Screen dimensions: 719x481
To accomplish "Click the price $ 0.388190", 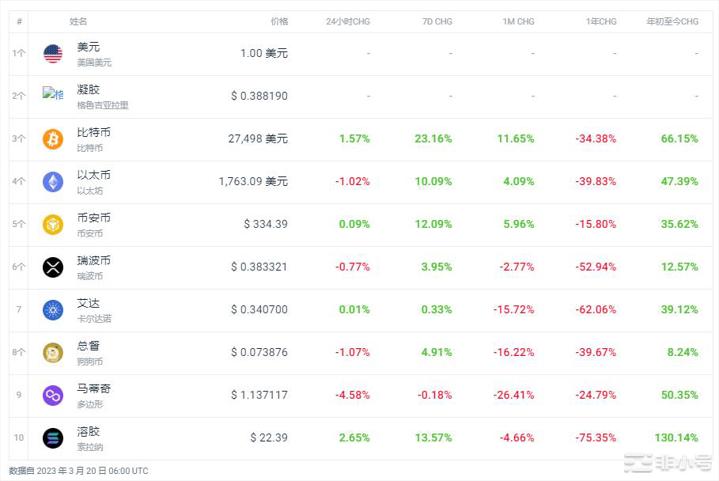I will pyautogui.click(x=259, y=96).
